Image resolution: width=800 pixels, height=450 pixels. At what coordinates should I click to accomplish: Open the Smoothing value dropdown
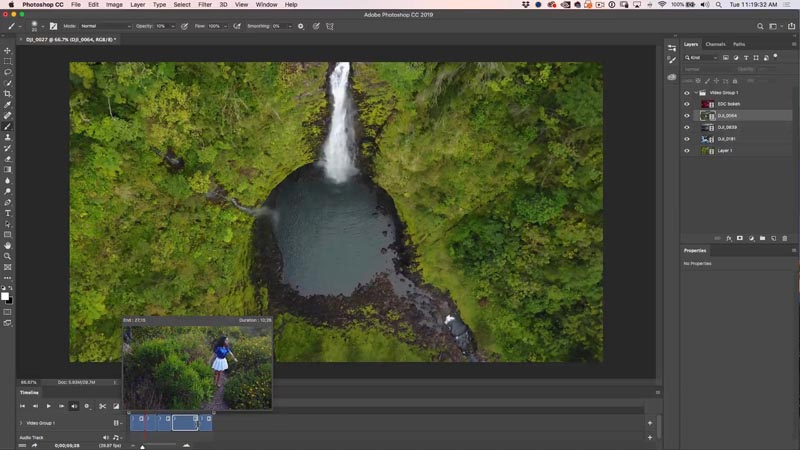click(289, 26)
